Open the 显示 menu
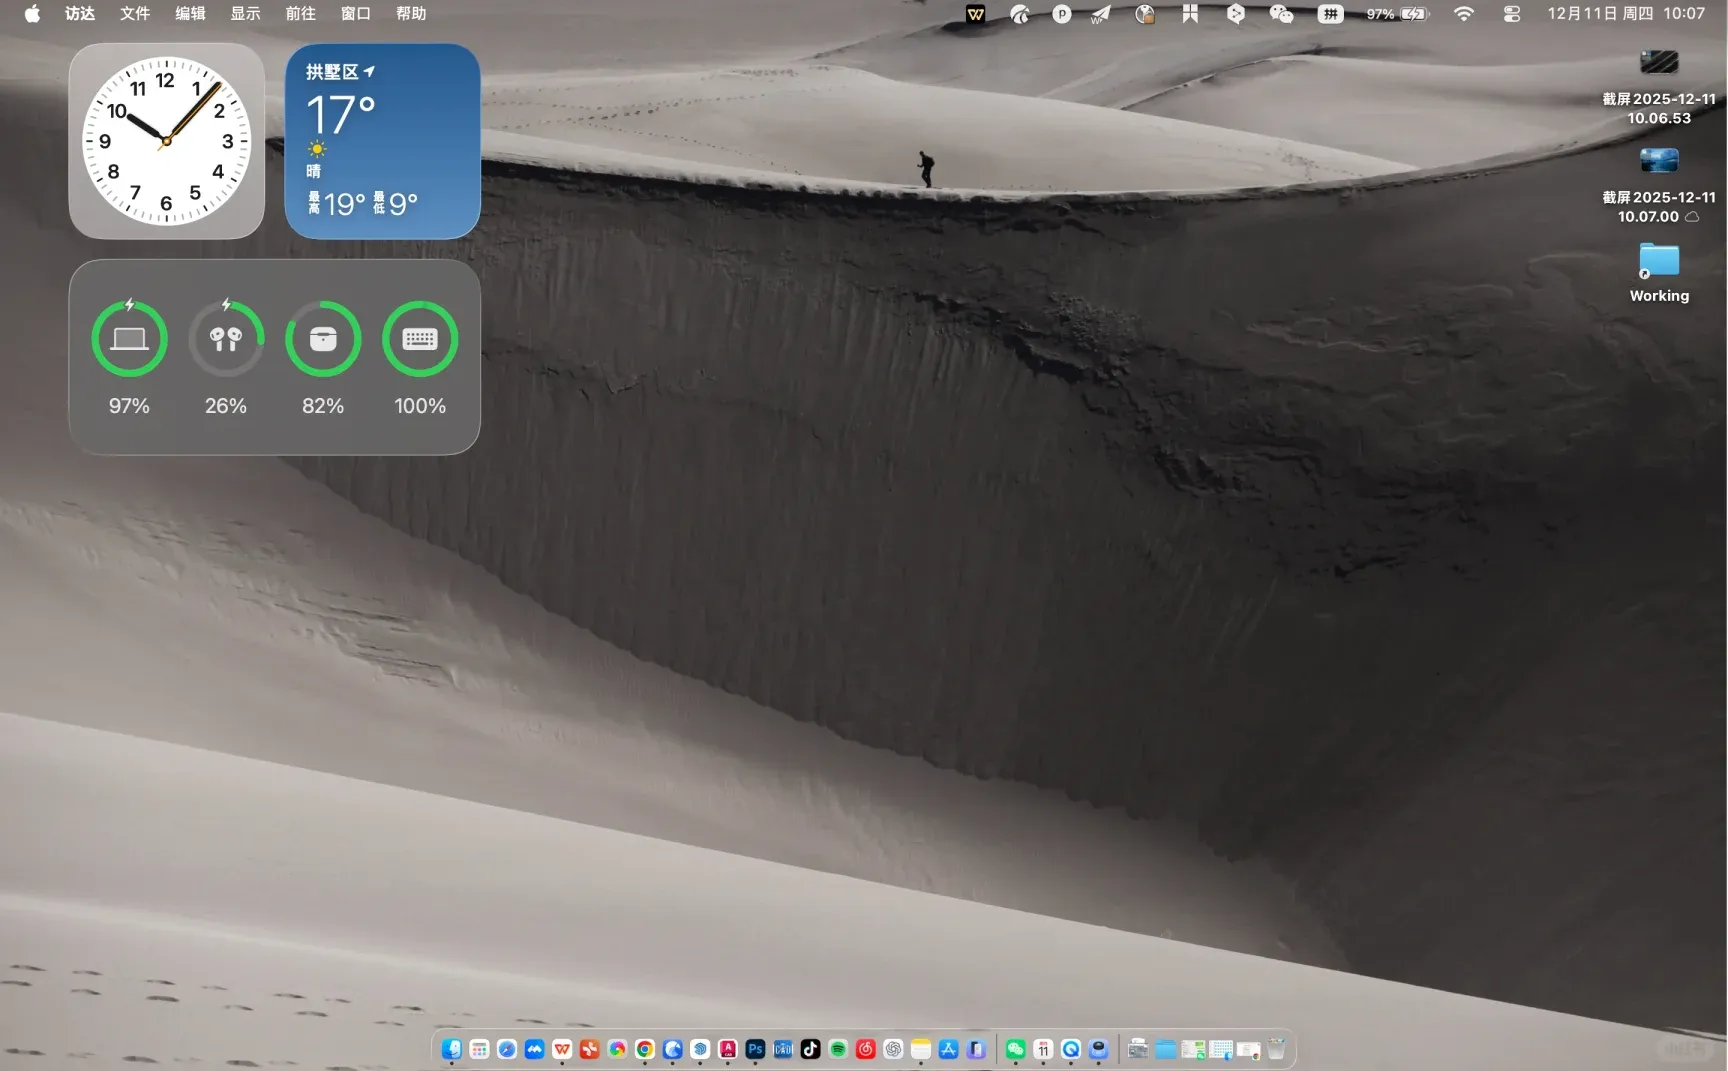 (x=245, y=14)
